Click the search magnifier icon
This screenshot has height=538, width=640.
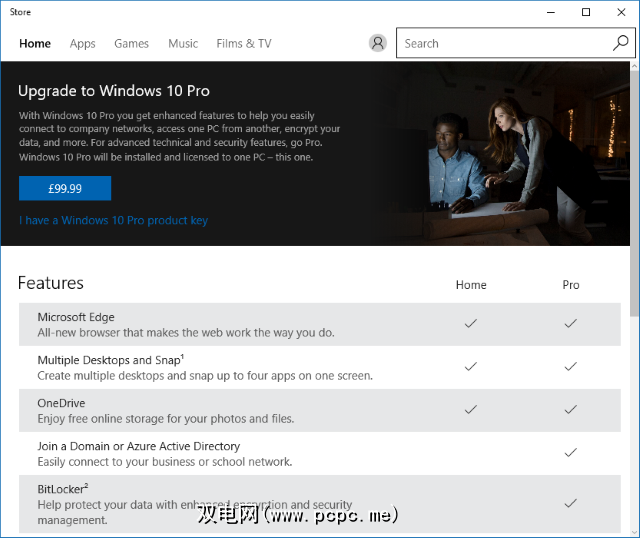pos(620,43)
